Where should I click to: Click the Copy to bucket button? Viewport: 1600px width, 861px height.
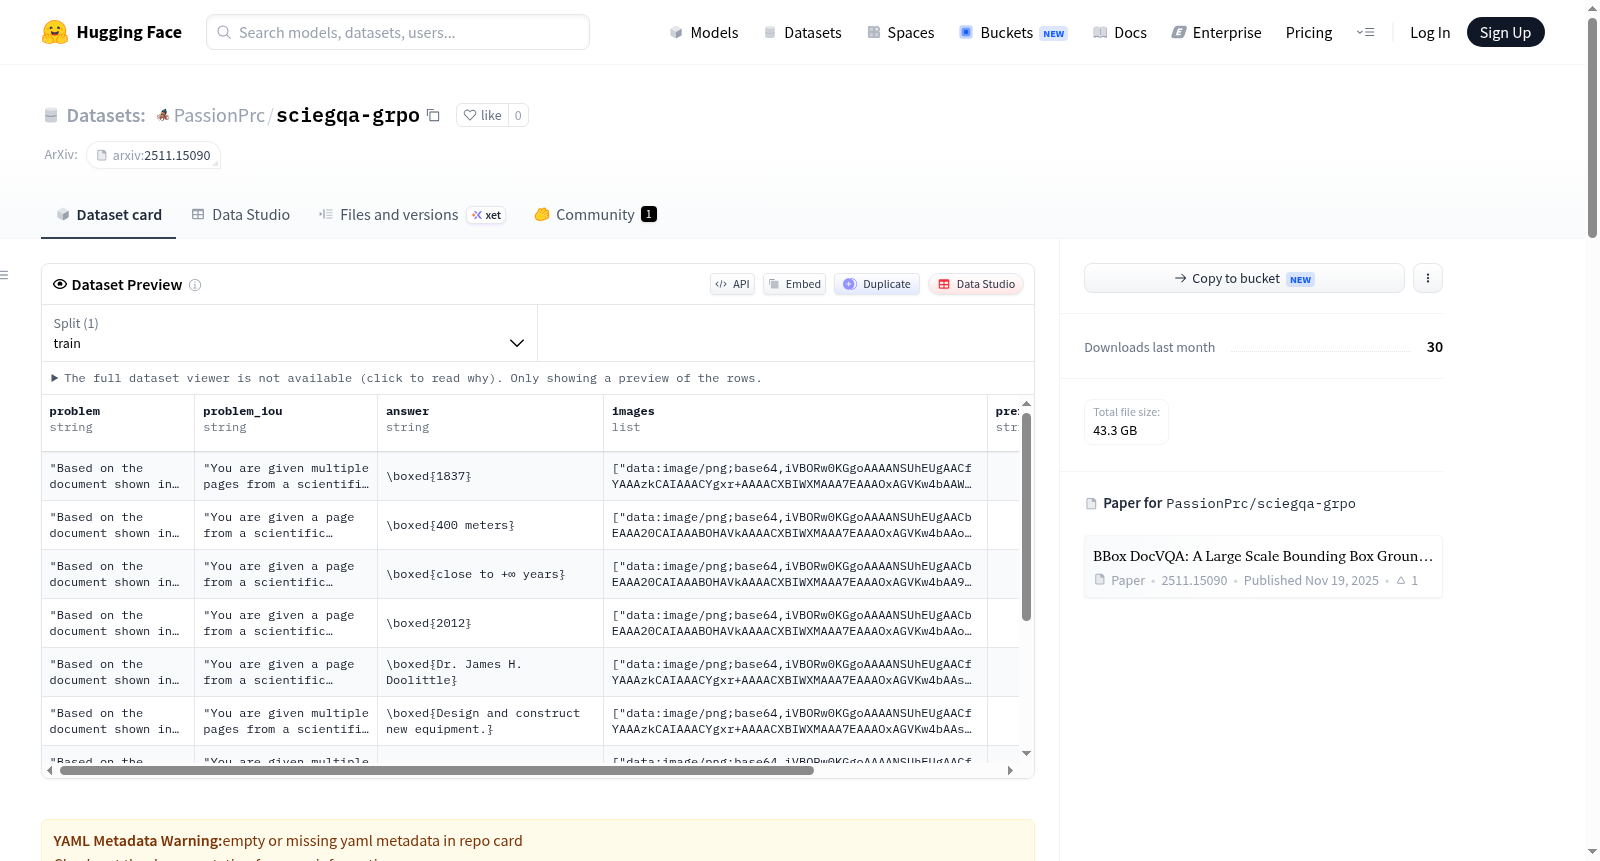tap(1244, 278)
